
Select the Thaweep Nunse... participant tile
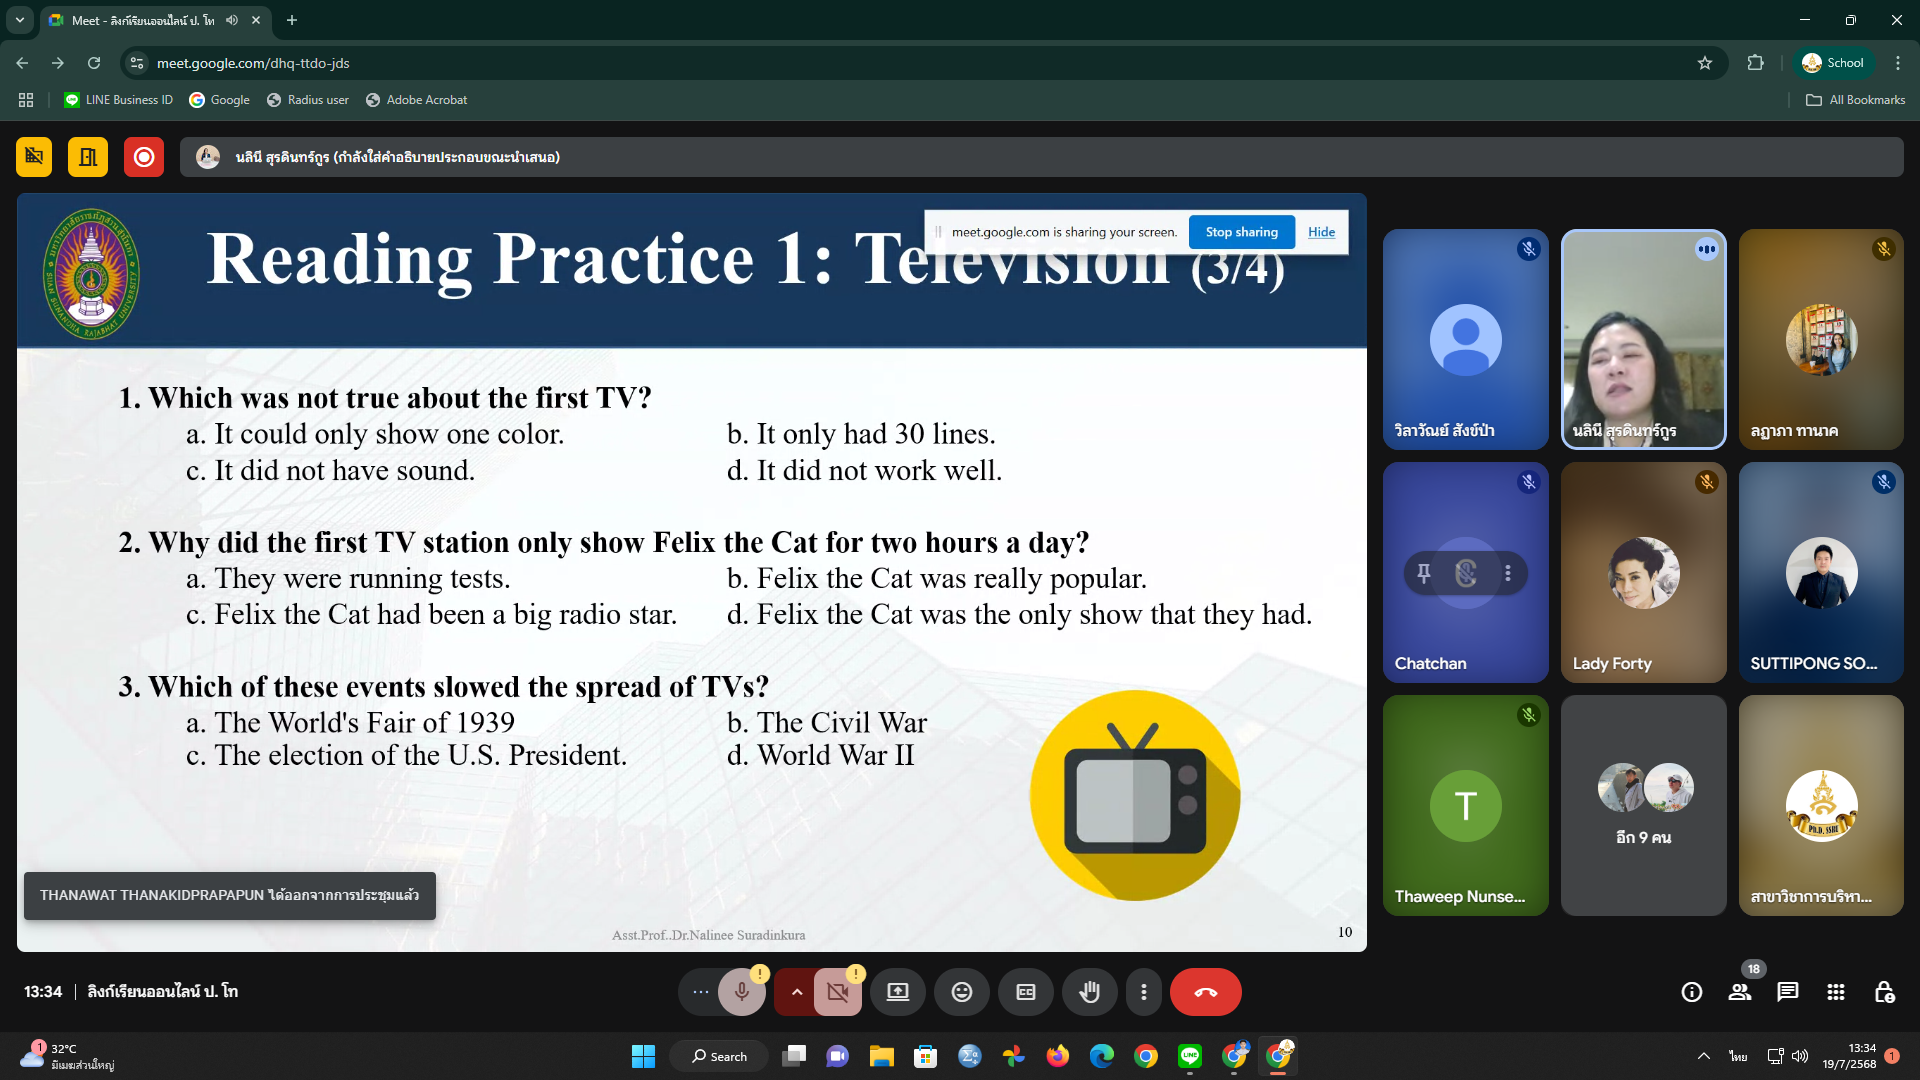coord(1465,805)
